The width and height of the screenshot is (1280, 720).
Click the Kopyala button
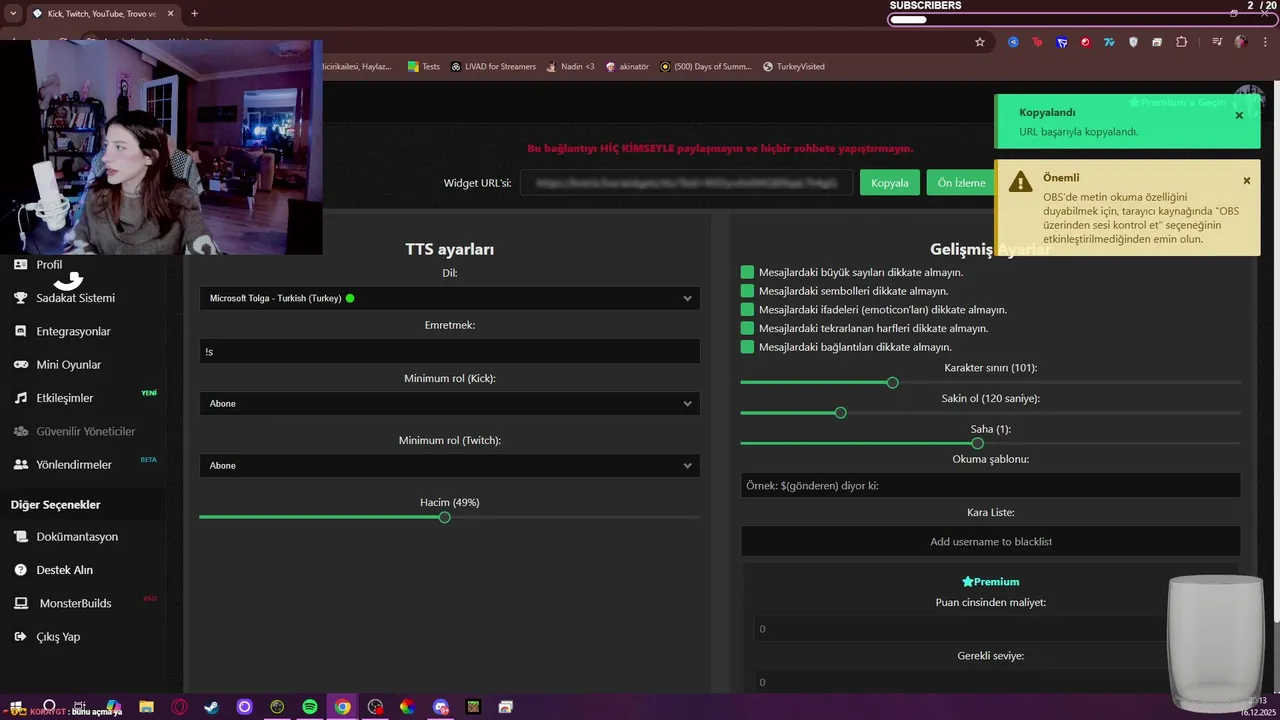pos(889,183)
